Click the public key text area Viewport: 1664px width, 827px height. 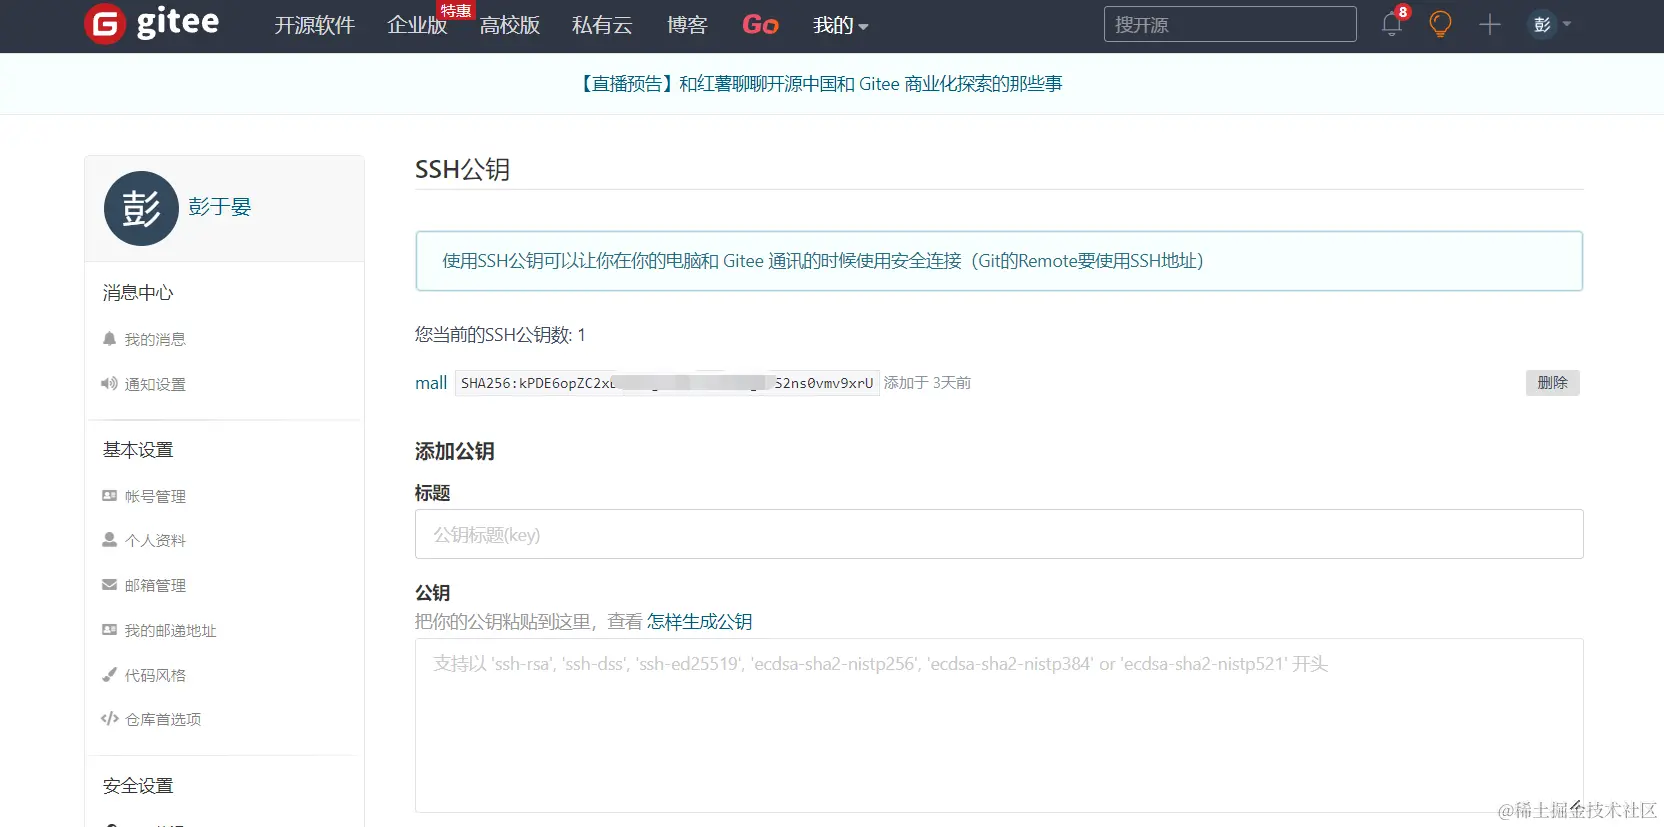999,725
